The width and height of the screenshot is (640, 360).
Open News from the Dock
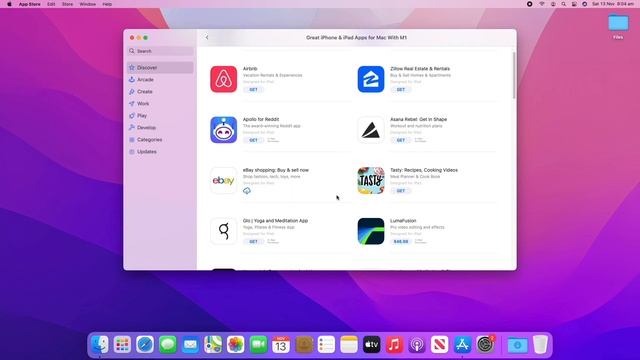point(440,345)
